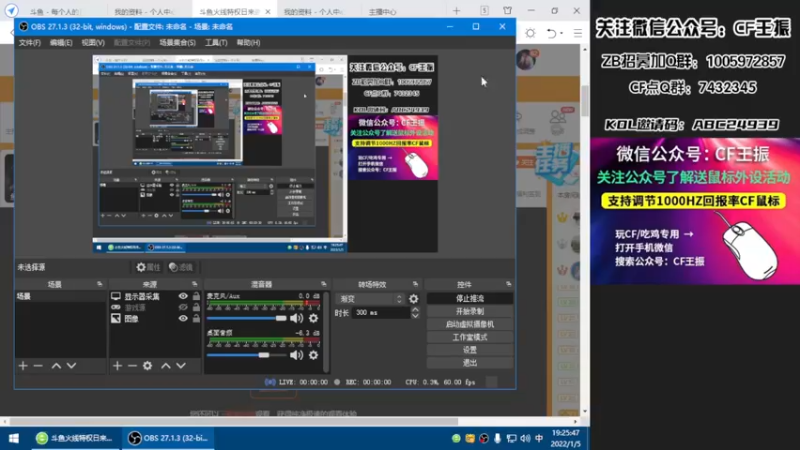Screen dimensions: 800x450
Task: Adjust the 麦克风/Aux volume slider
Action: tap(247, 318)
